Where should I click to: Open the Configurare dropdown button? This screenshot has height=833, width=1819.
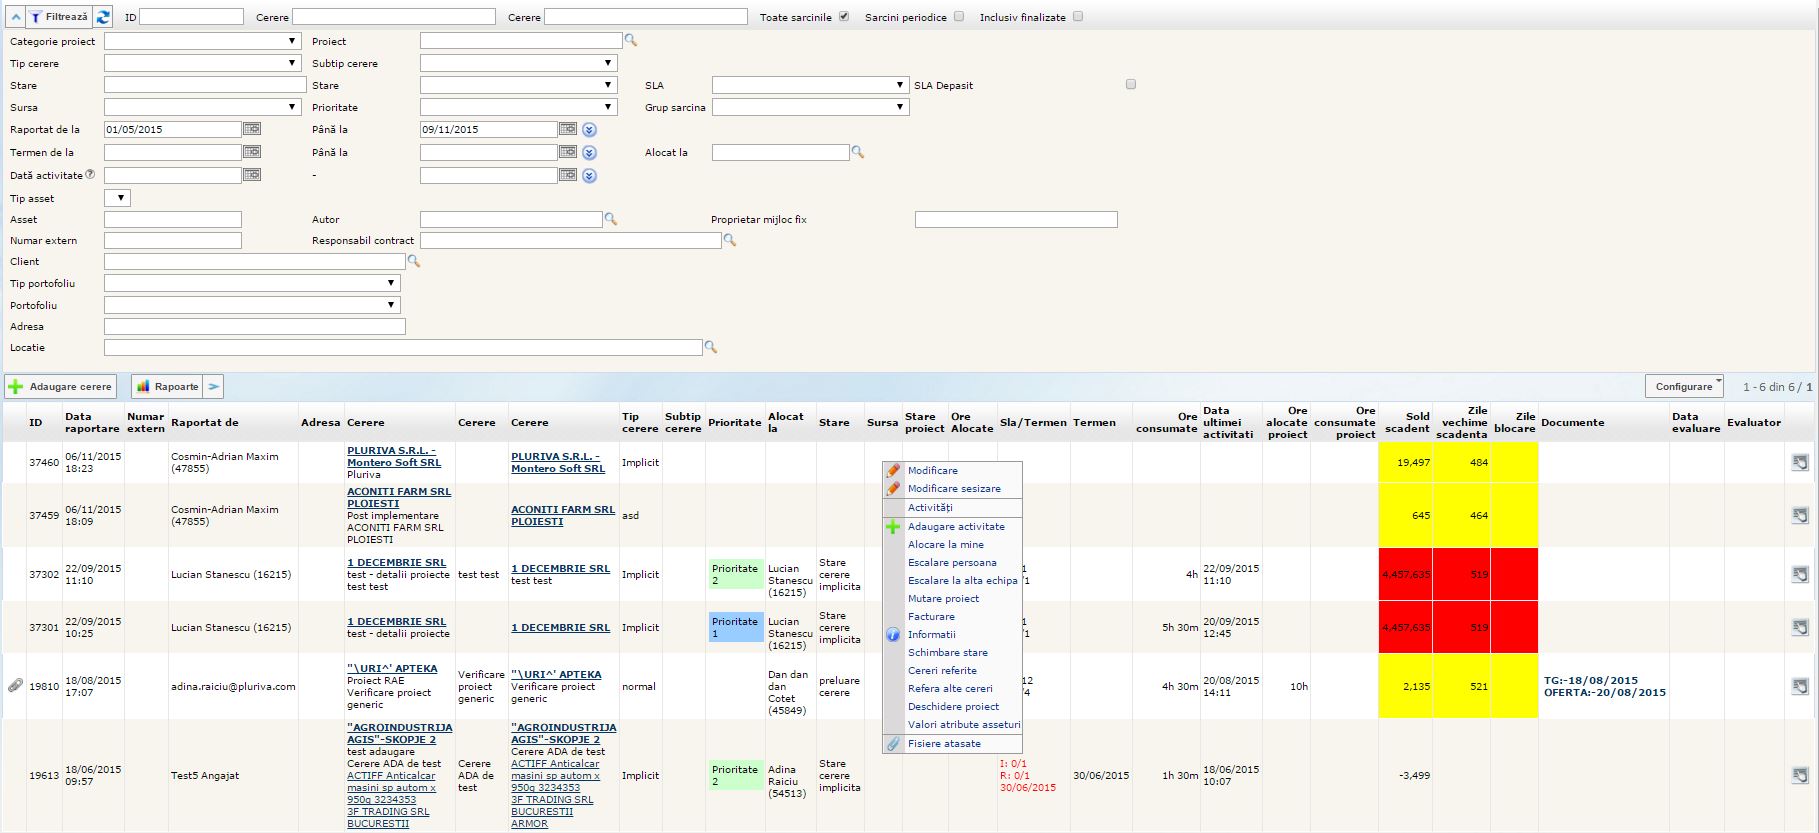point(1685,386)
